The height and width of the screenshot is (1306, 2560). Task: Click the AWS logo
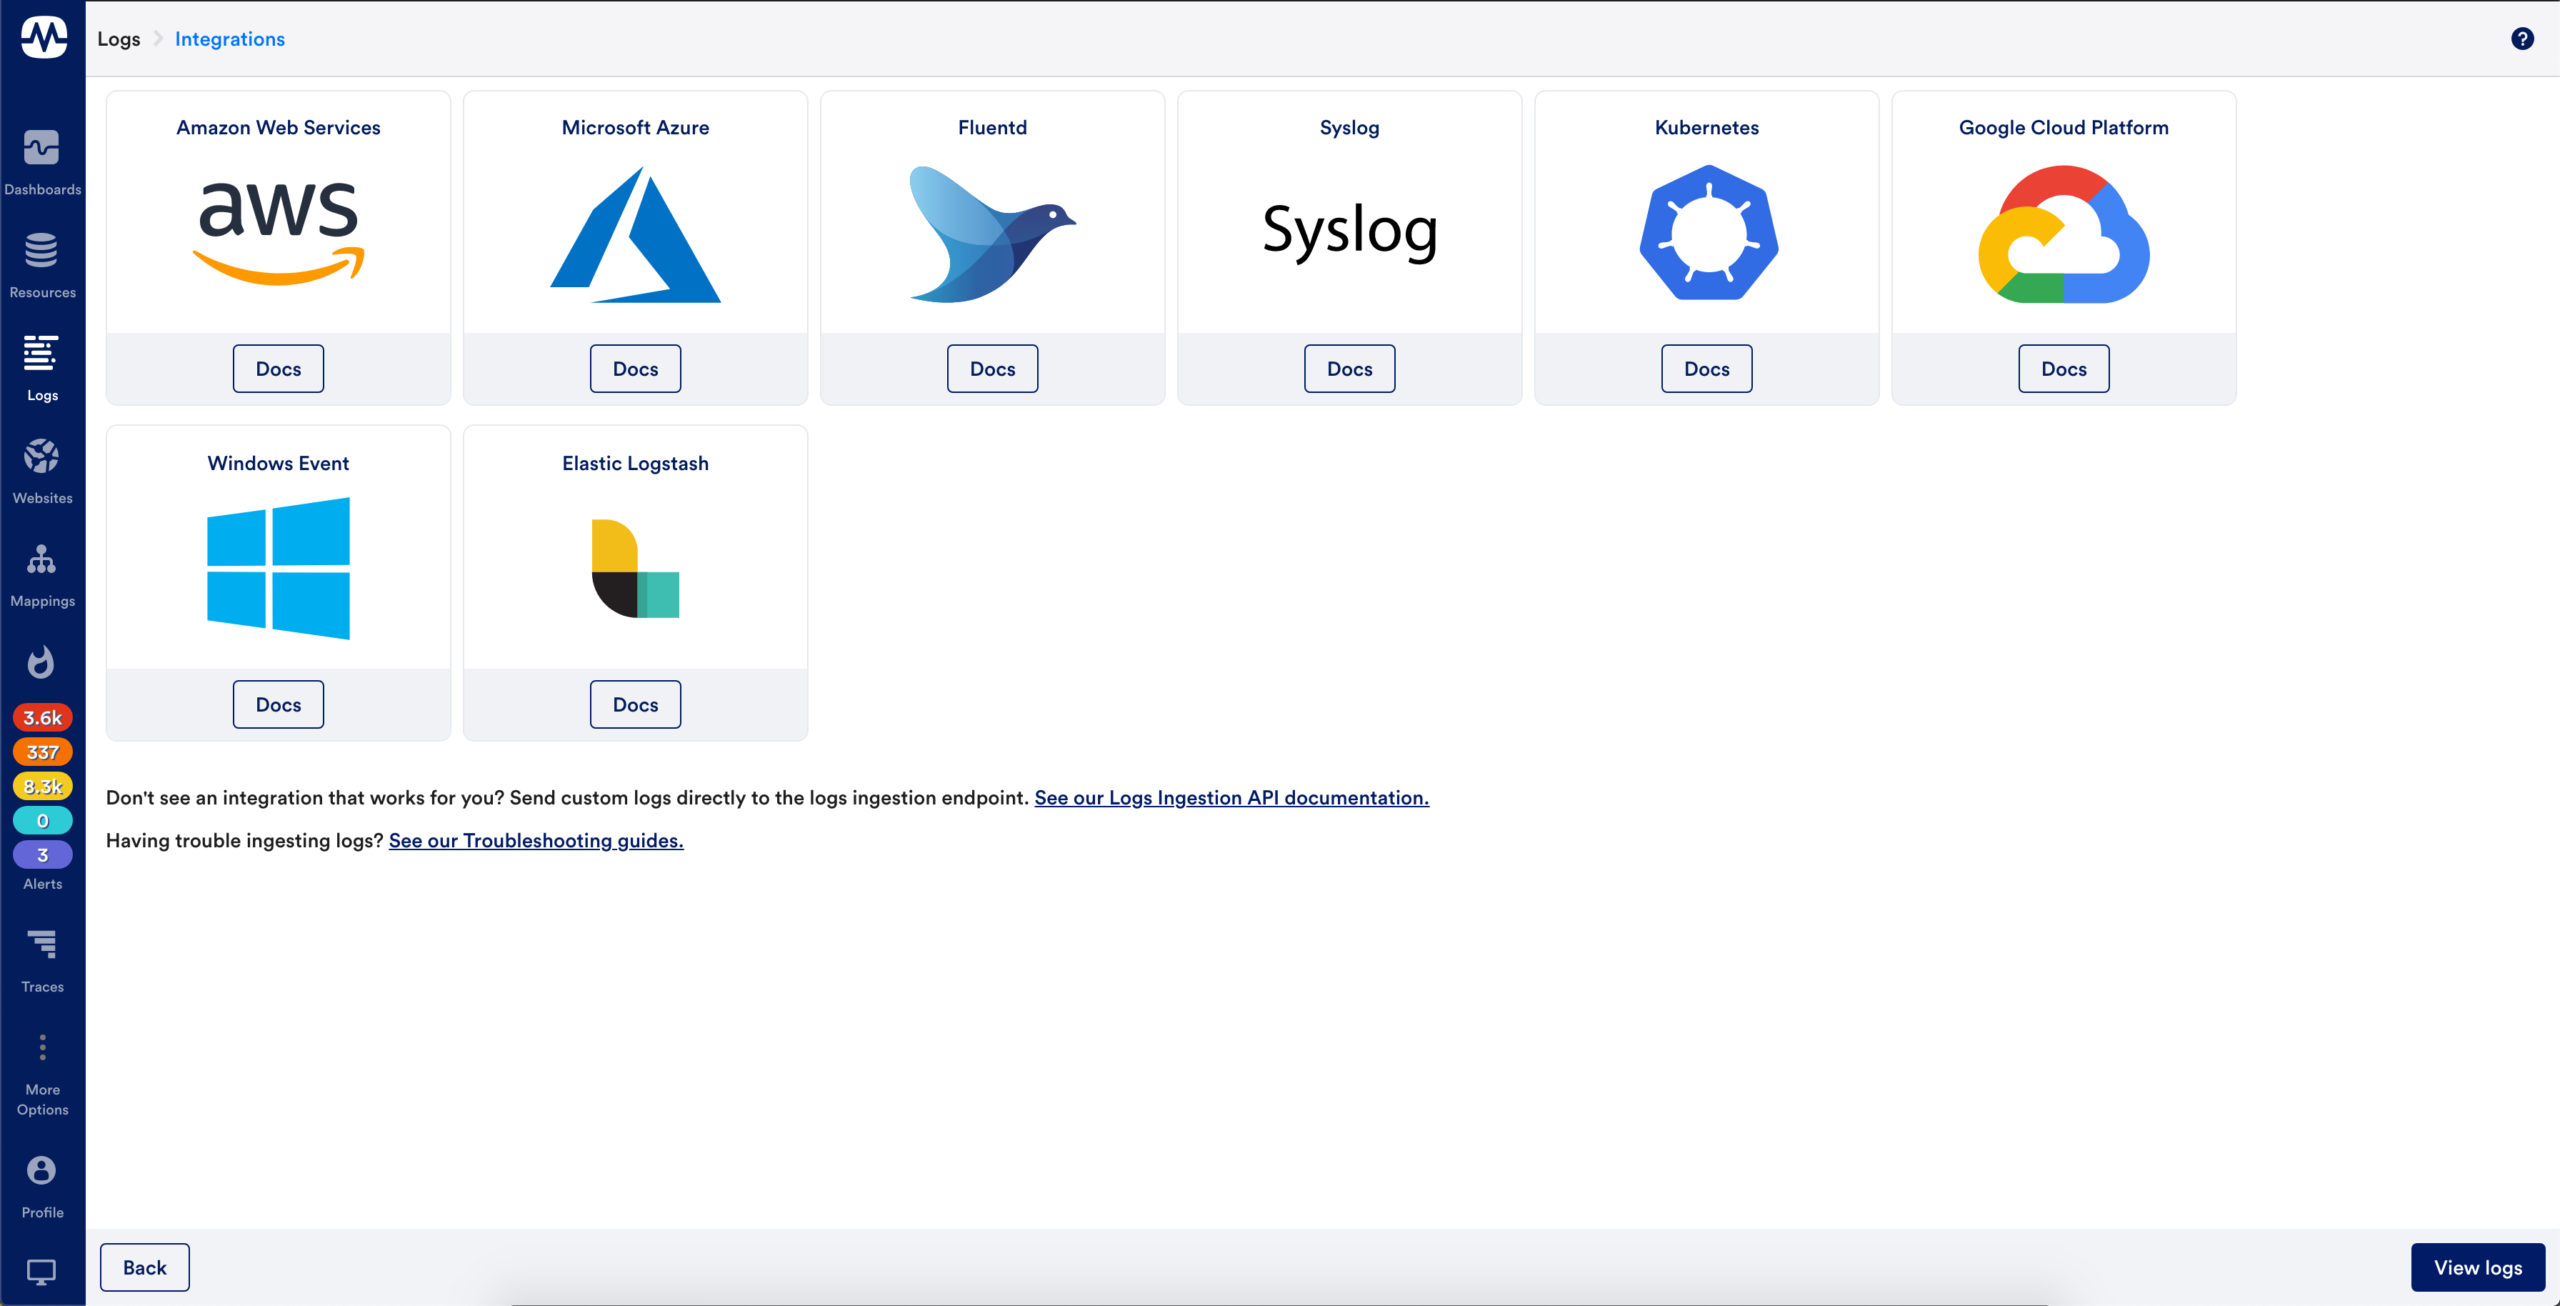[x=279, y=232]
